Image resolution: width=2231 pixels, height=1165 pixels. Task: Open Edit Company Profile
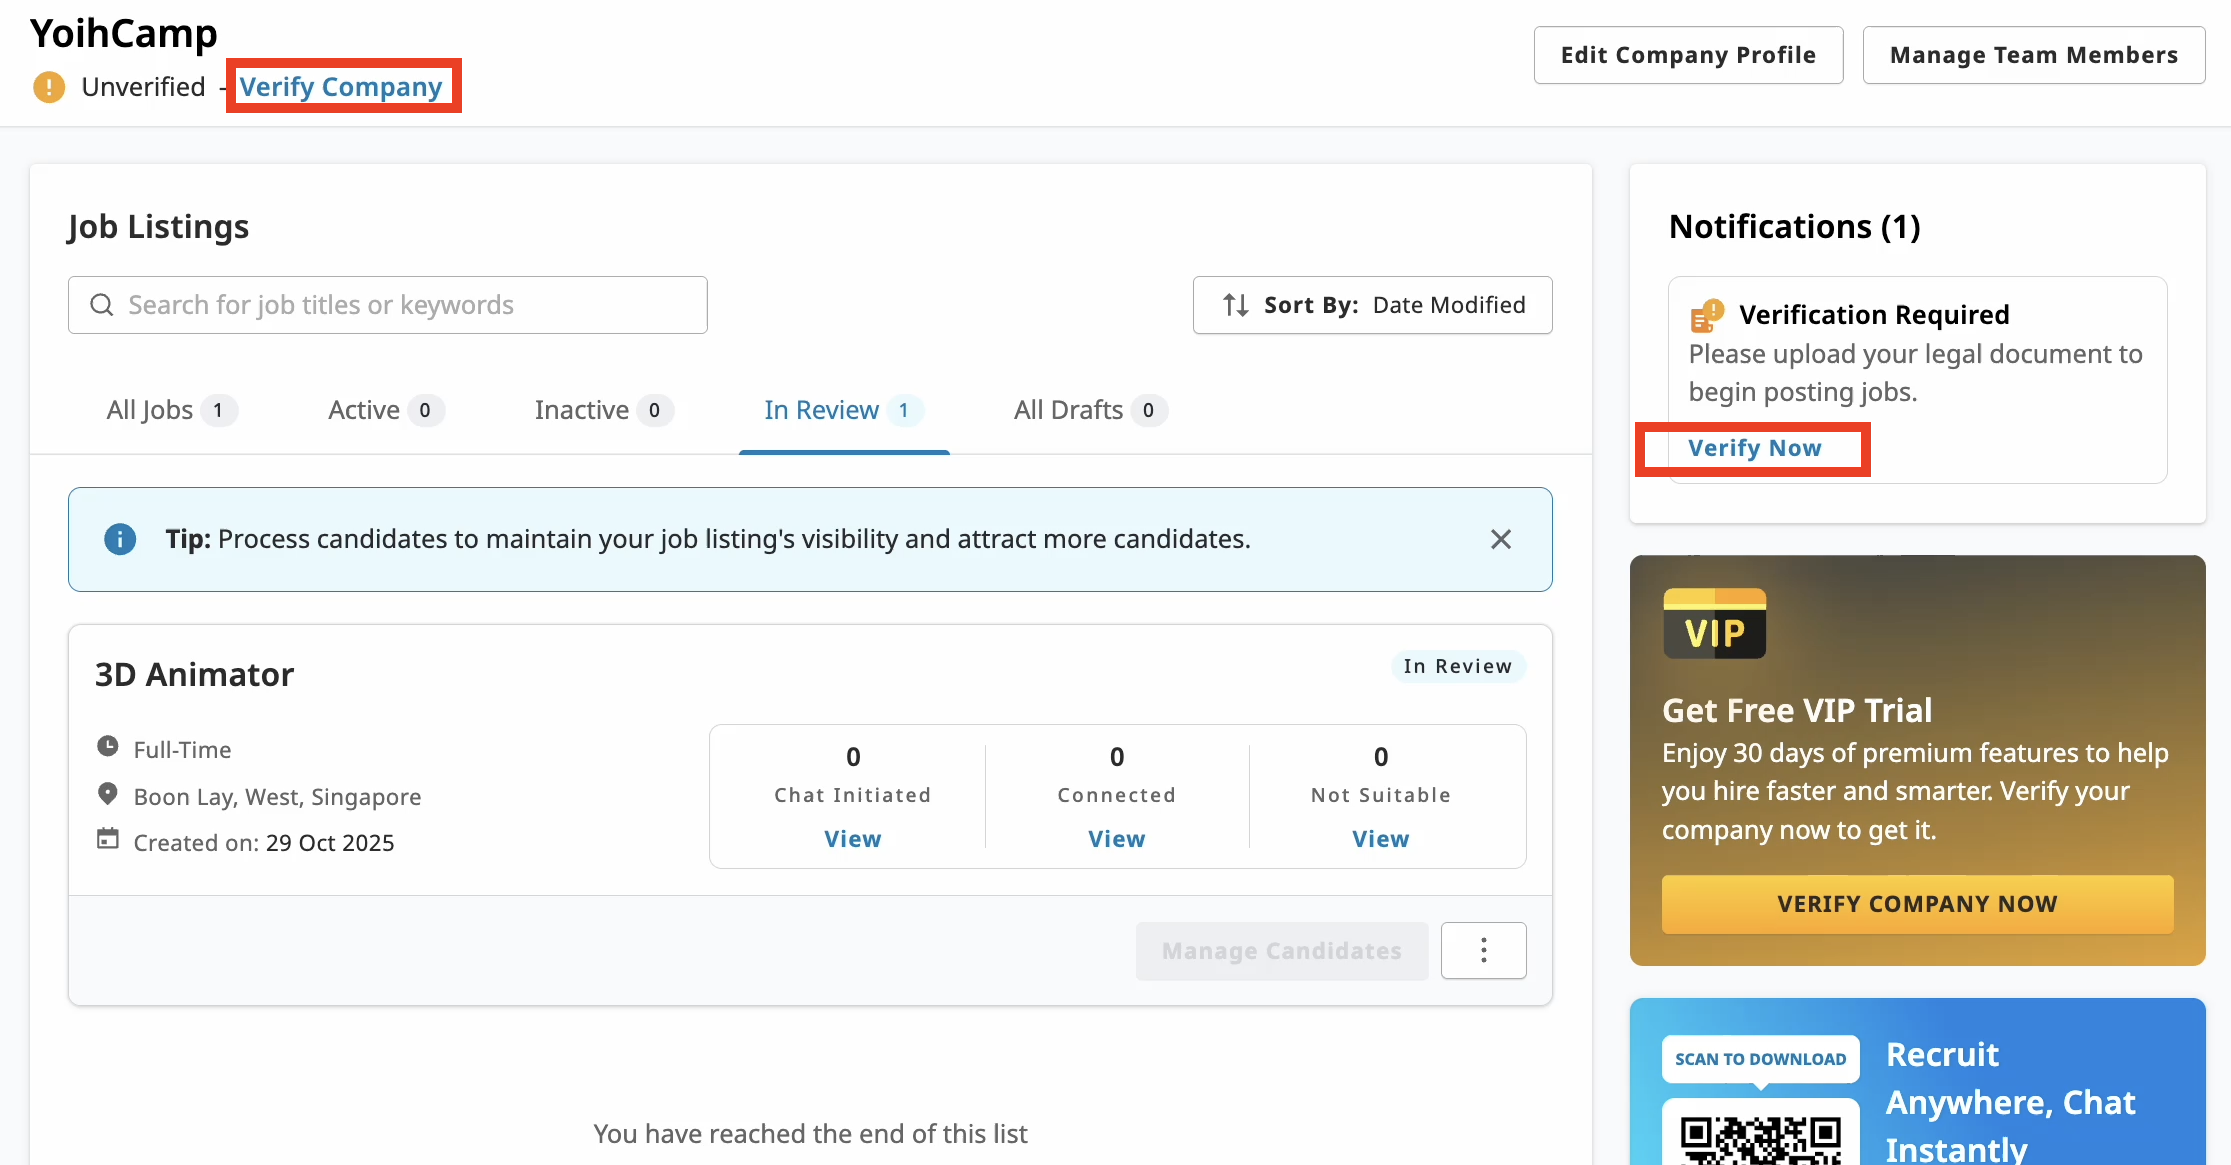point(1688,55)
